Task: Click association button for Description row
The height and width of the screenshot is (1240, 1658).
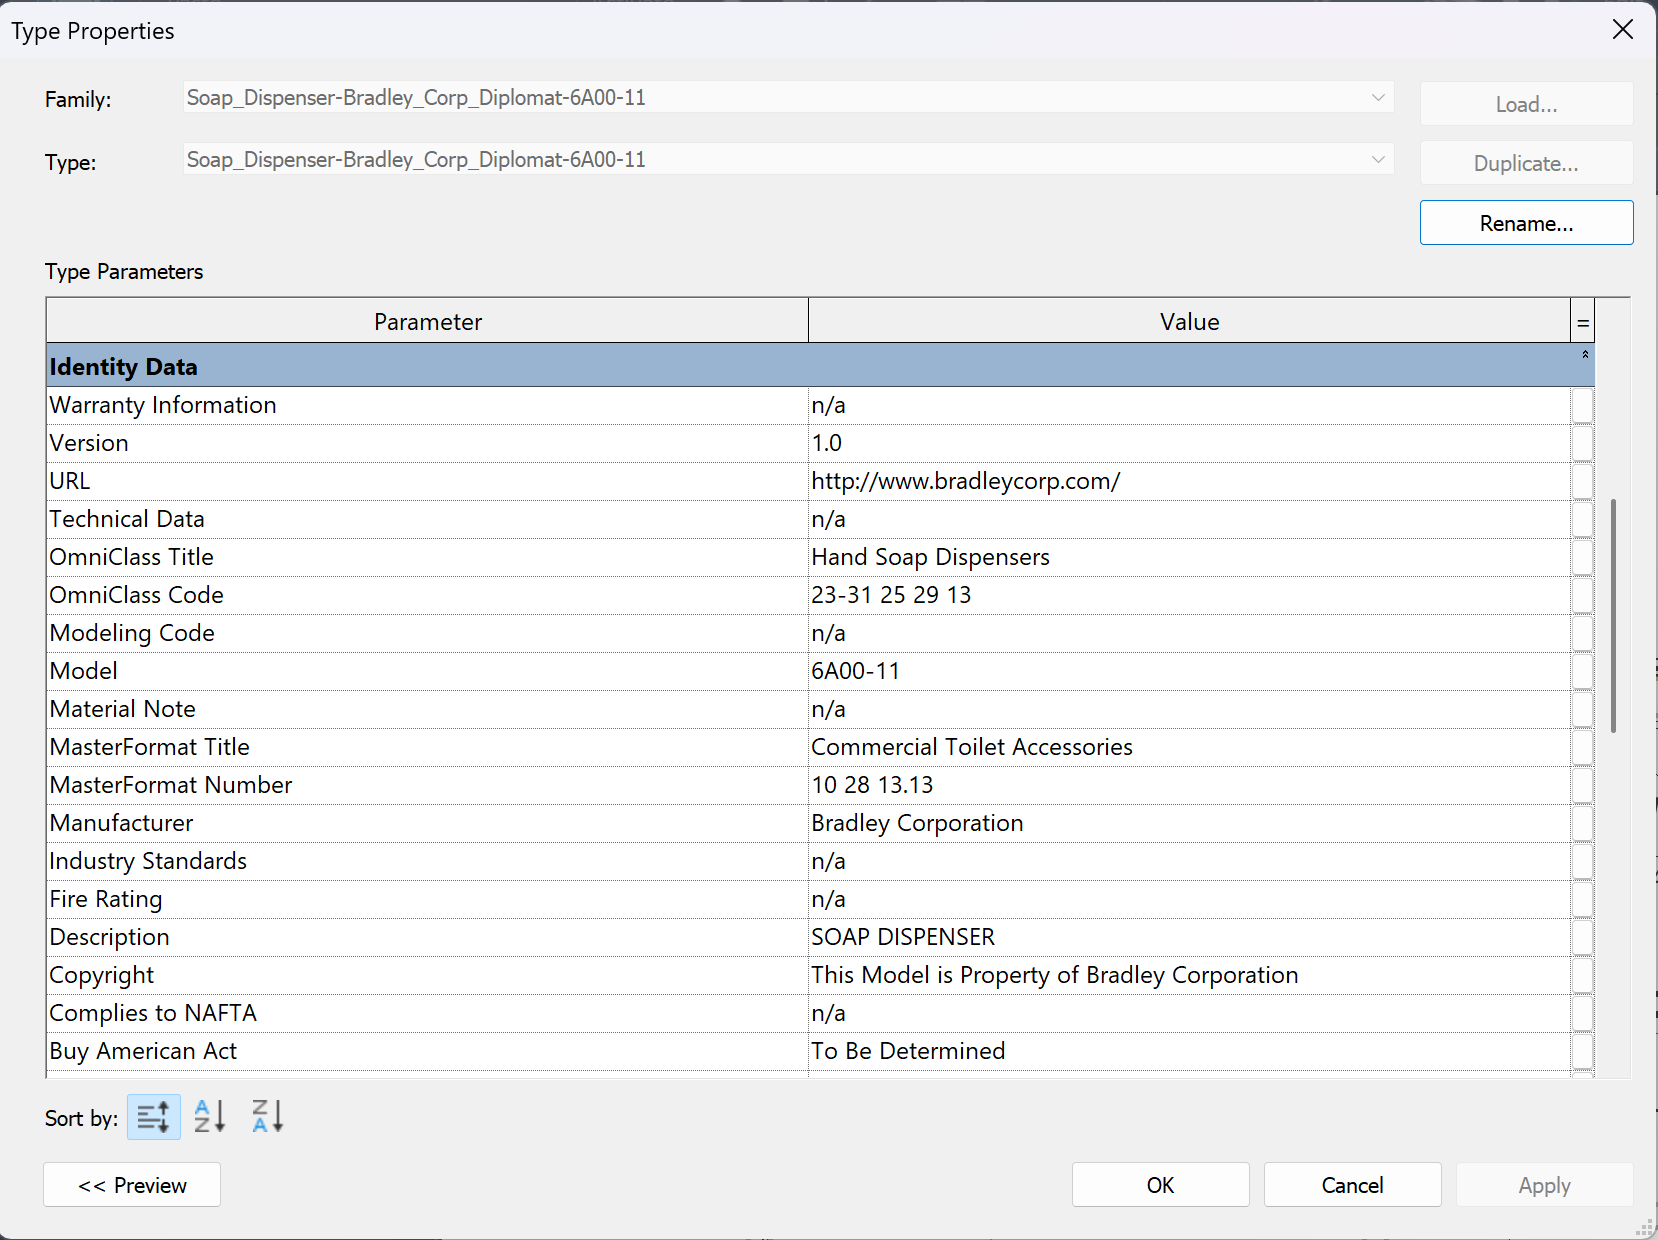Action: click(x=1582, y=937)
